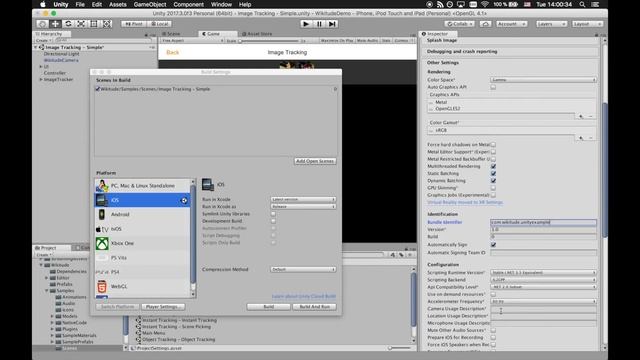
Task: Open the Layers dropdown
Action: 551,24
